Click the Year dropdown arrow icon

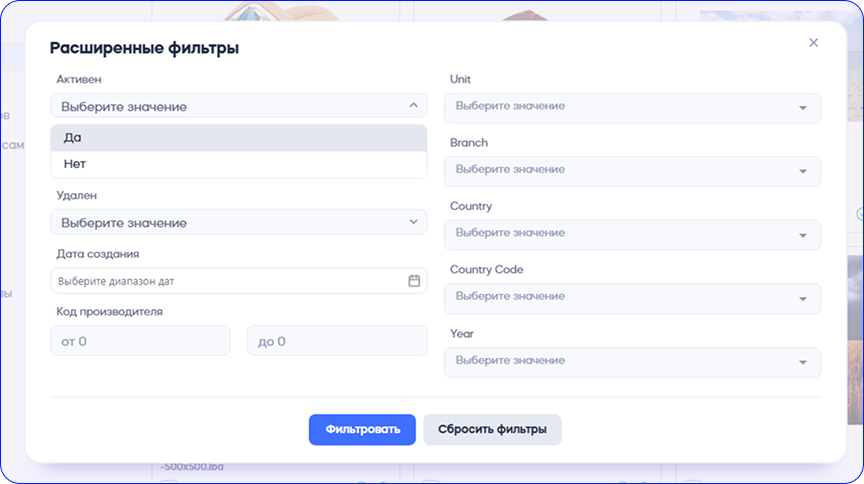click(803, 362)
